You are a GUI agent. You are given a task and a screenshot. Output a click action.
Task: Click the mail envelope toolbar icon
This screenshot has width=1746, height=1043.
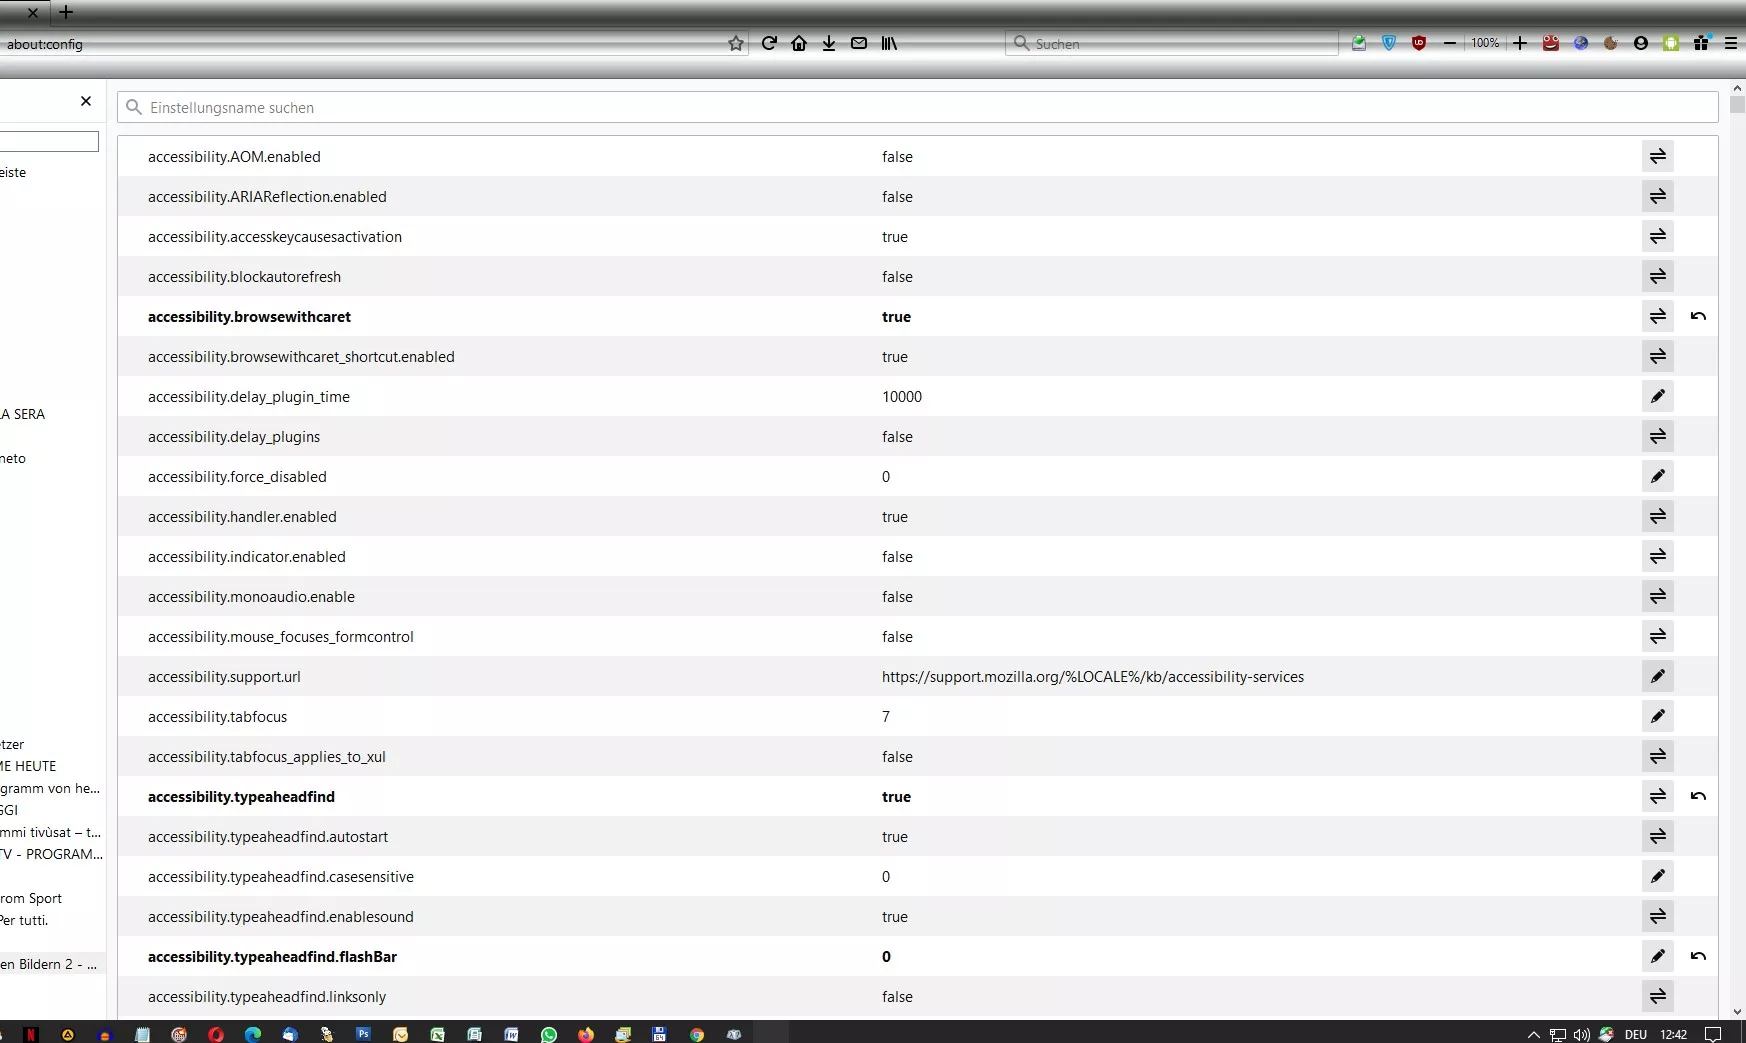point(859,43)
